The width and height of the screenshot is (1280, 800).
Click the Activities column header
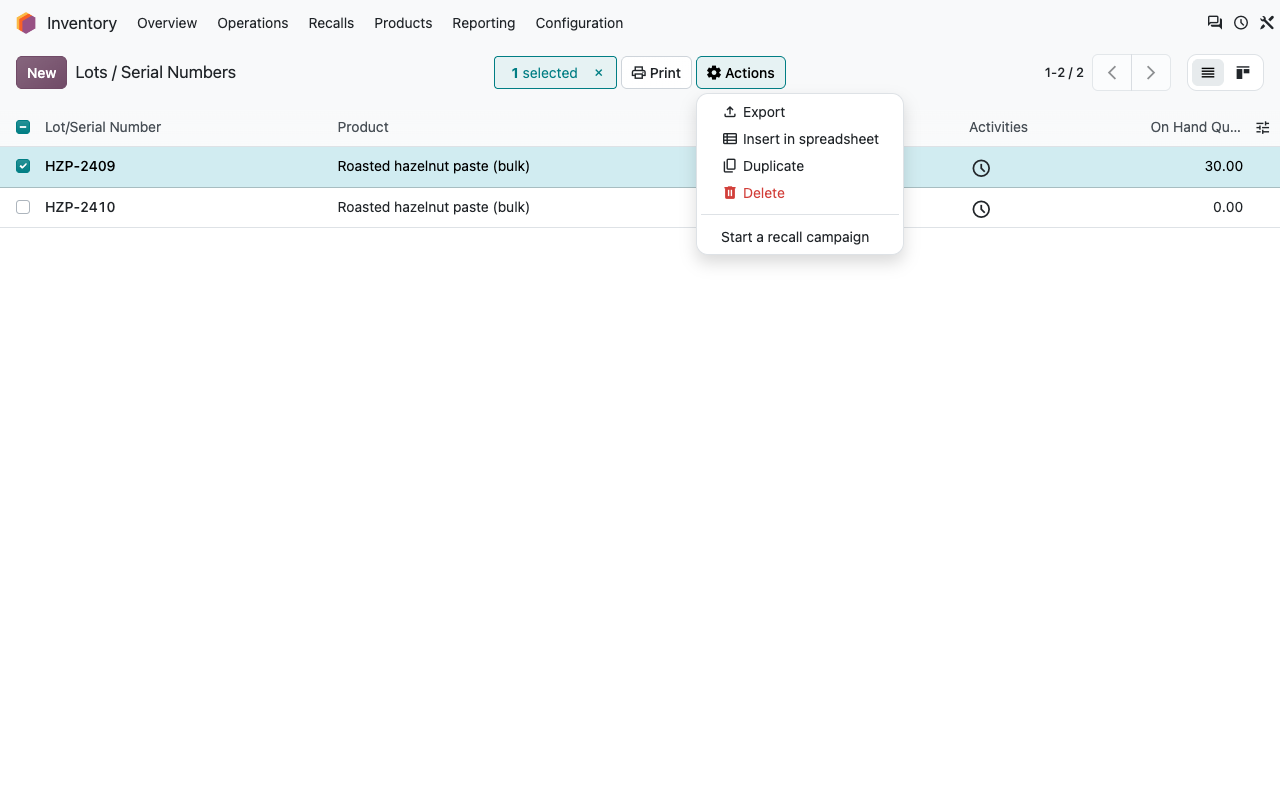[998, 127]
